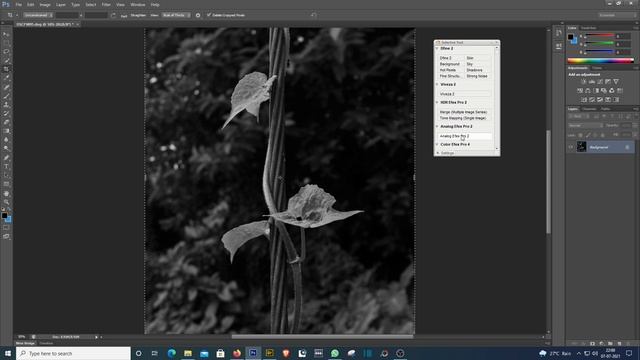Viewport: 640px width, 360px height.
Task: Switch to the Channels tab
Action: point(589,109)
